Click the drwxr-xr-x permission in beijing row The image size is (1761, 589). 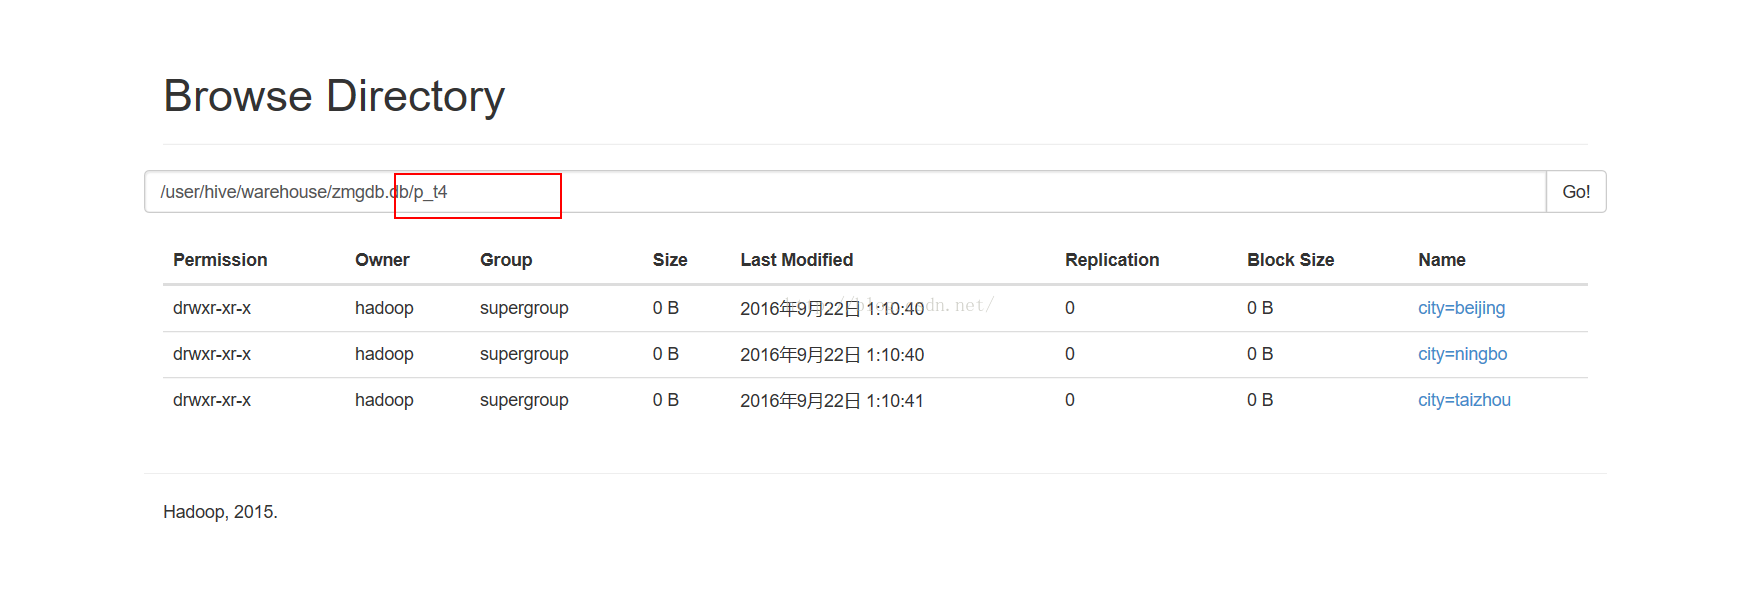point(212,308)
